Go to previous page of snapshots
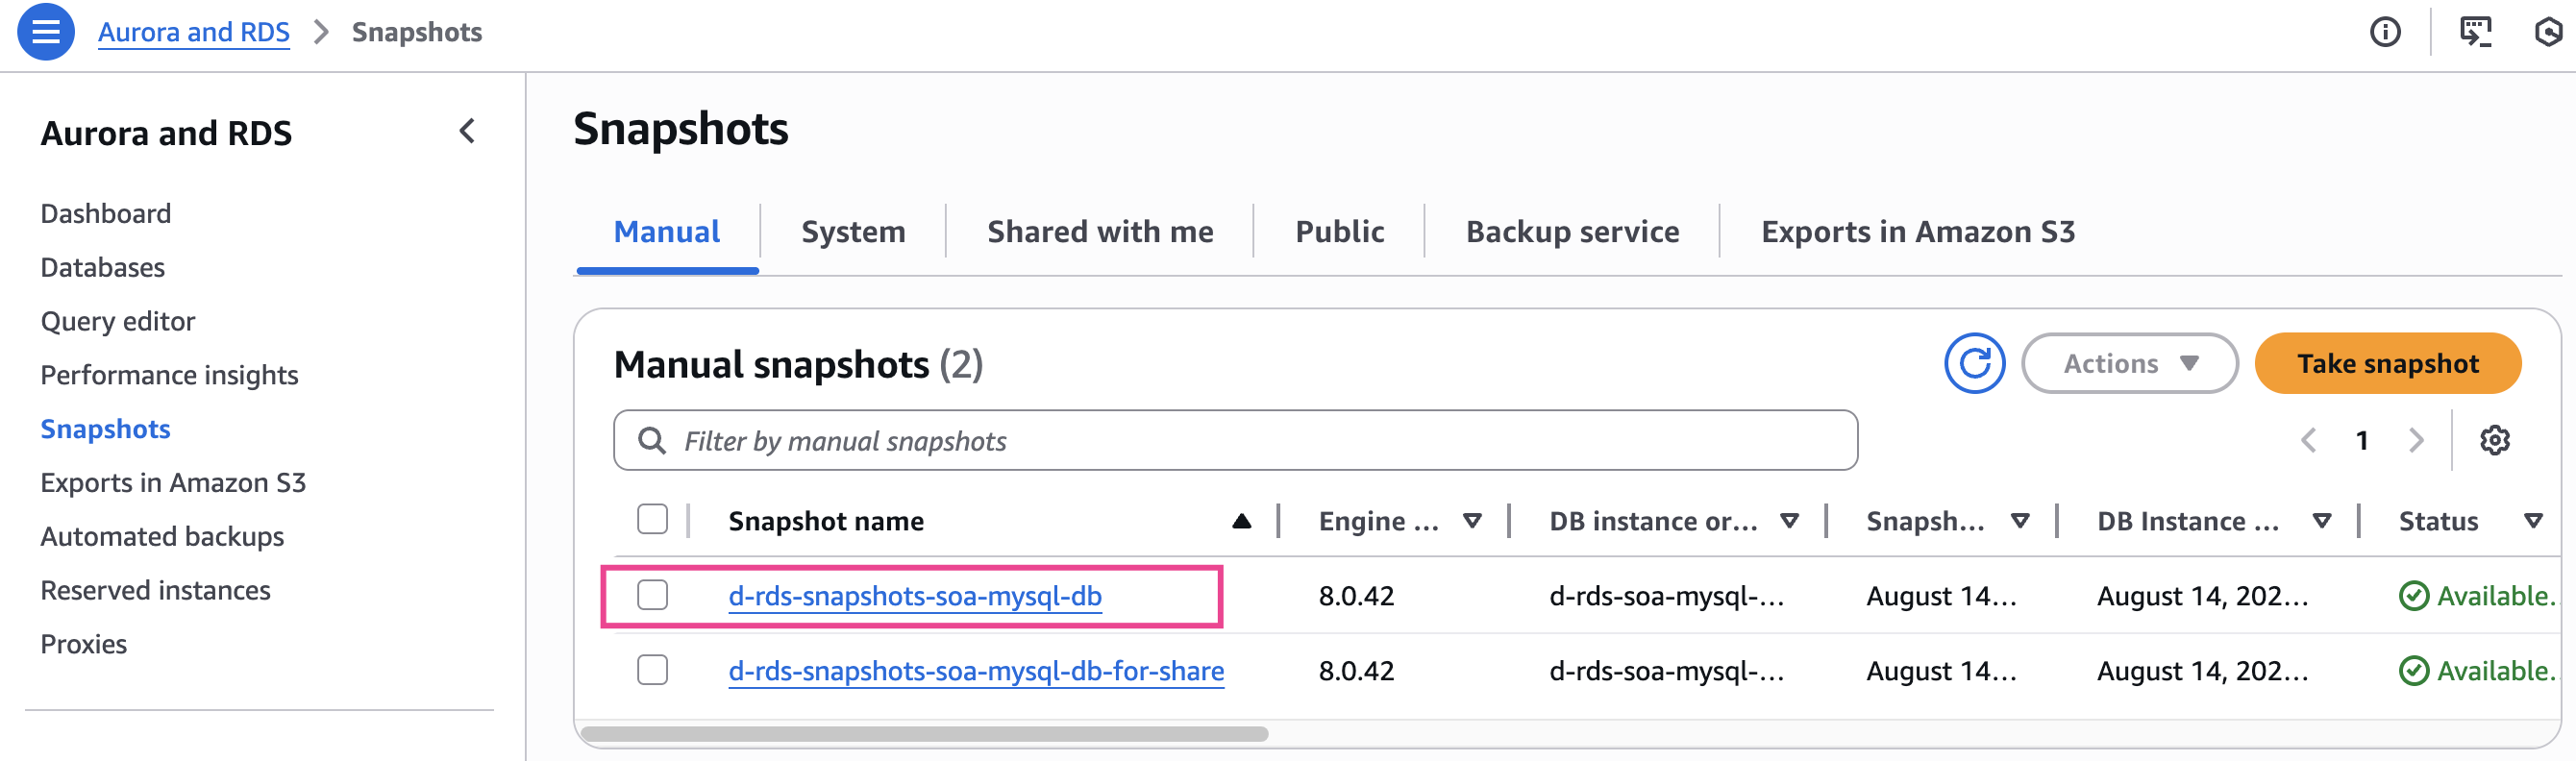The height and width of the screenshot is (761, 2576). (2309, 440)
